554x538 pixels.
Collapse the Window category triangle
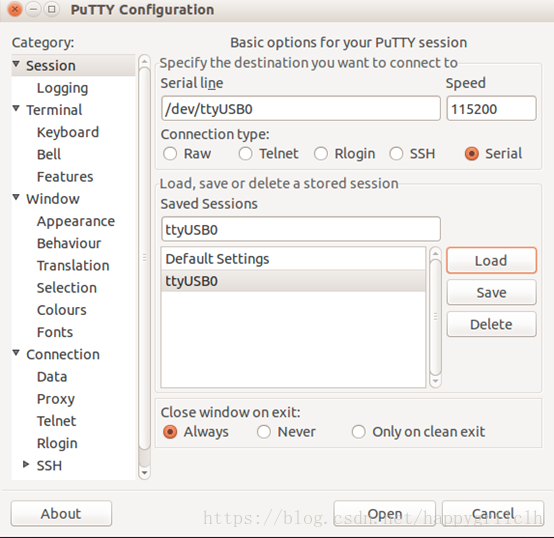(16, 197)
